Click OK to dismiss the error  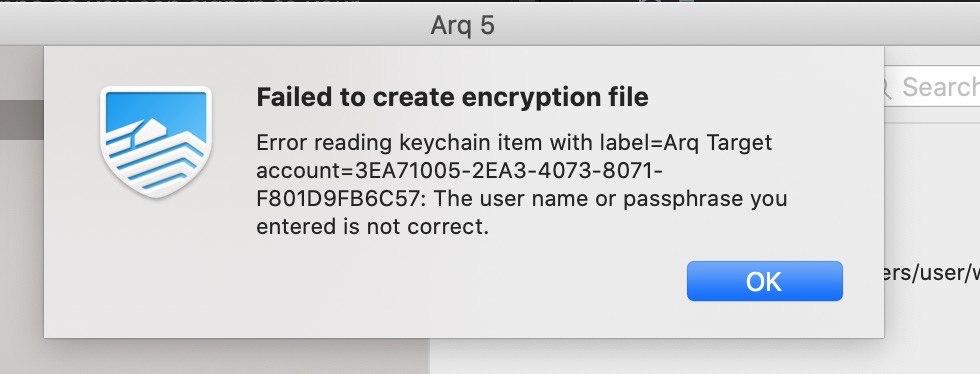[x=764, y=281]
